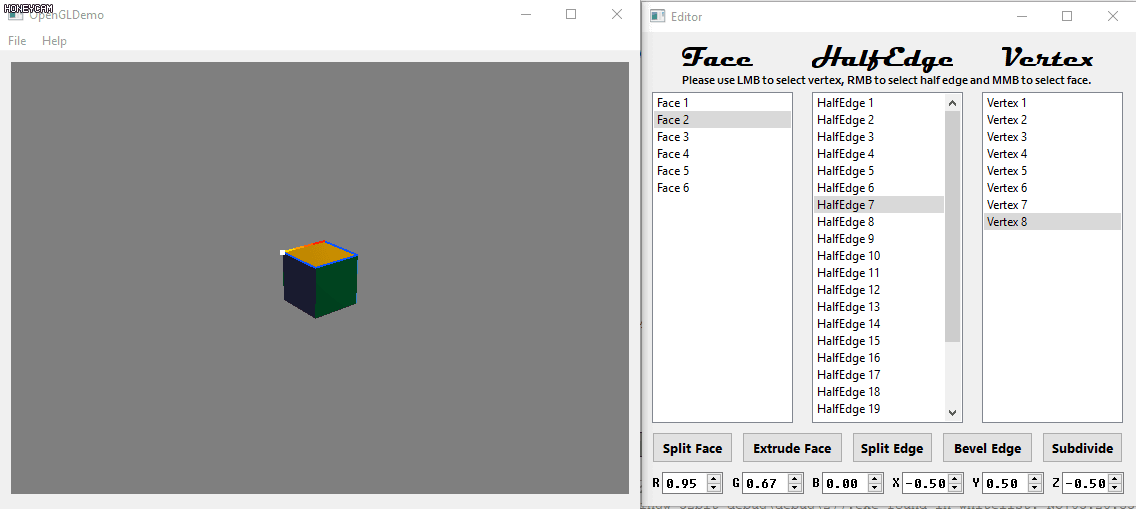
Task: Click the Split Face button
Action: coord(693,448)
